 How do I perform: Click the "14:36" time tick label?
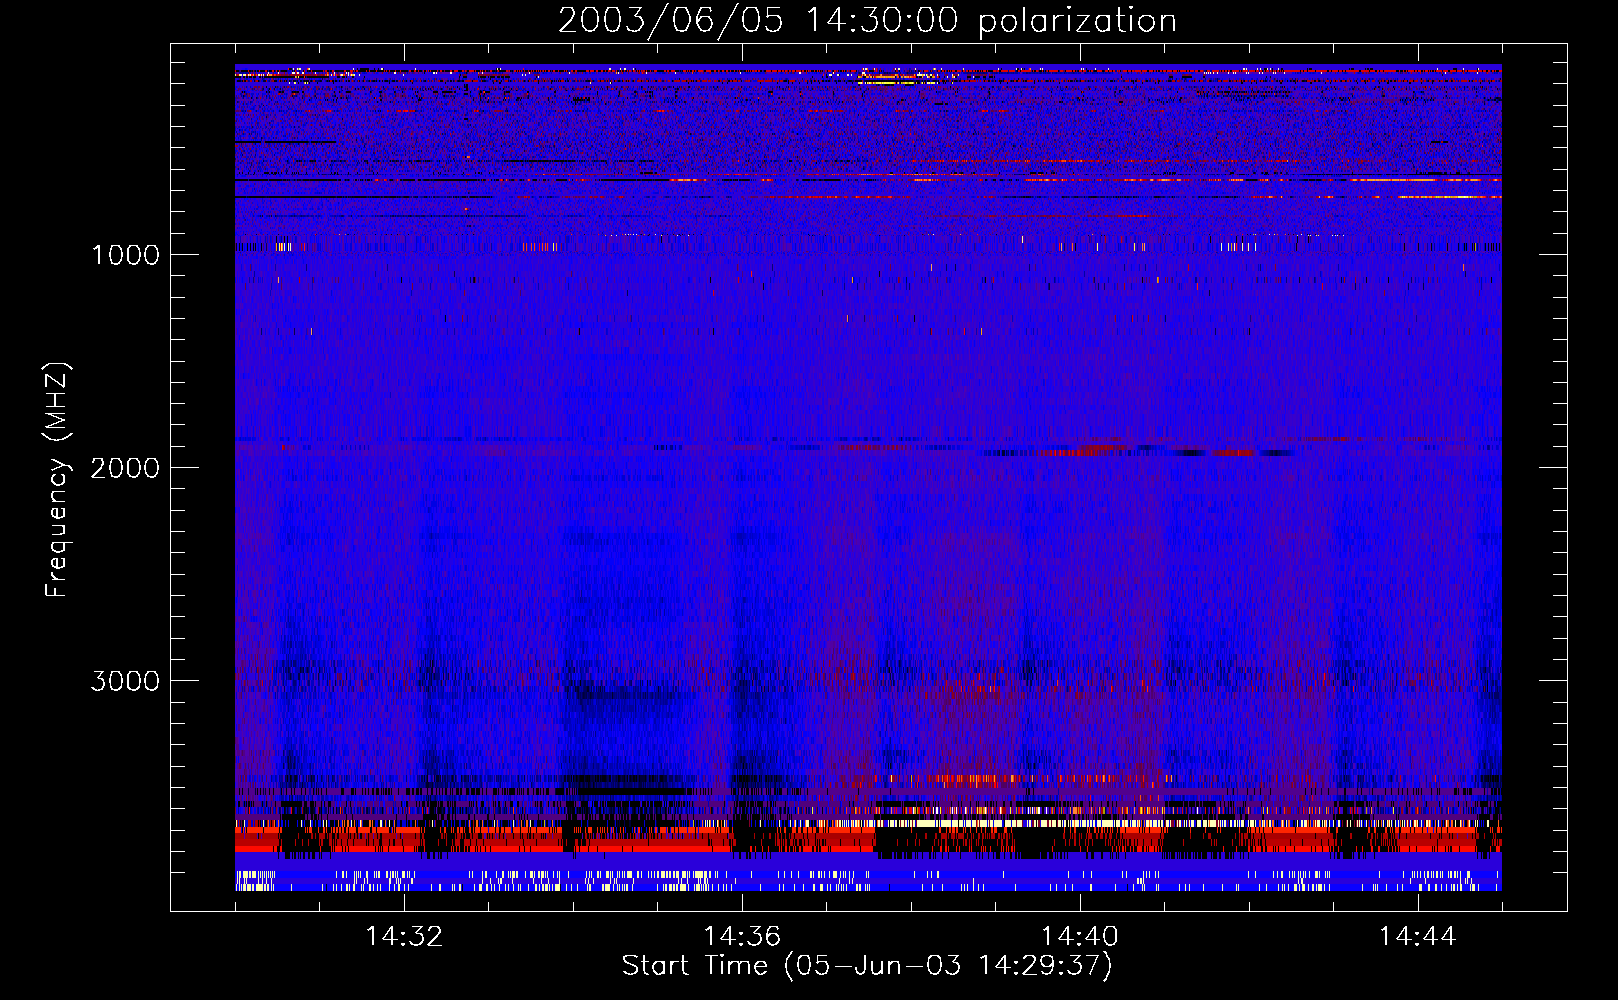742,937
